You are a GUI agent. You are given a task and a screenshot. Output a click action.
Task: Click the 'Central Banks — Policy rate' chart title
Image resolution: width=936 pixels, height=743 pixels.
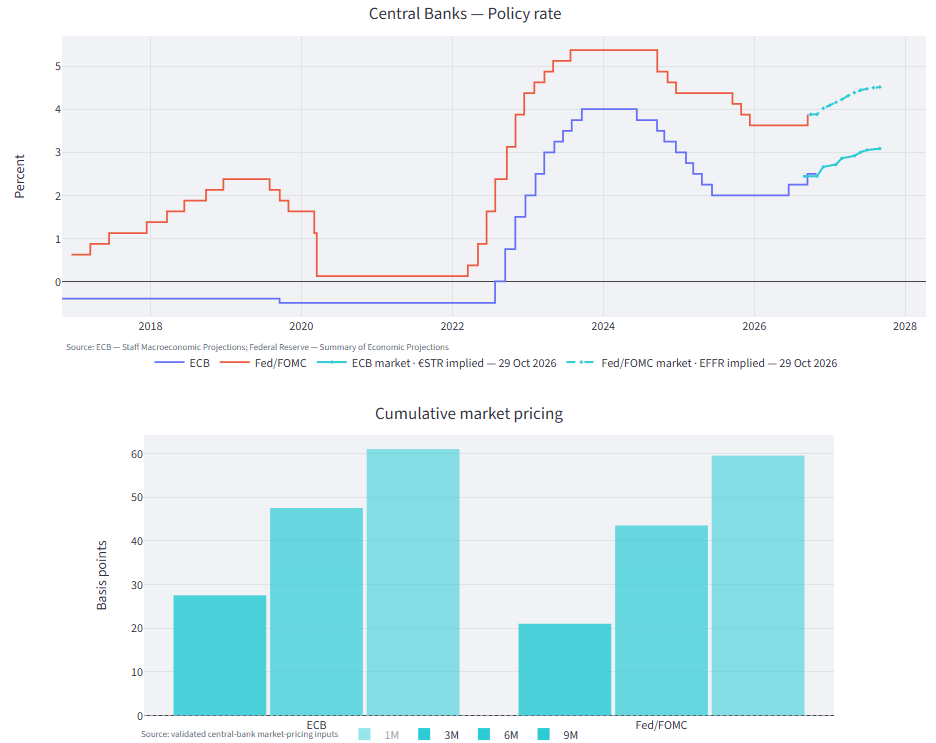465,14
